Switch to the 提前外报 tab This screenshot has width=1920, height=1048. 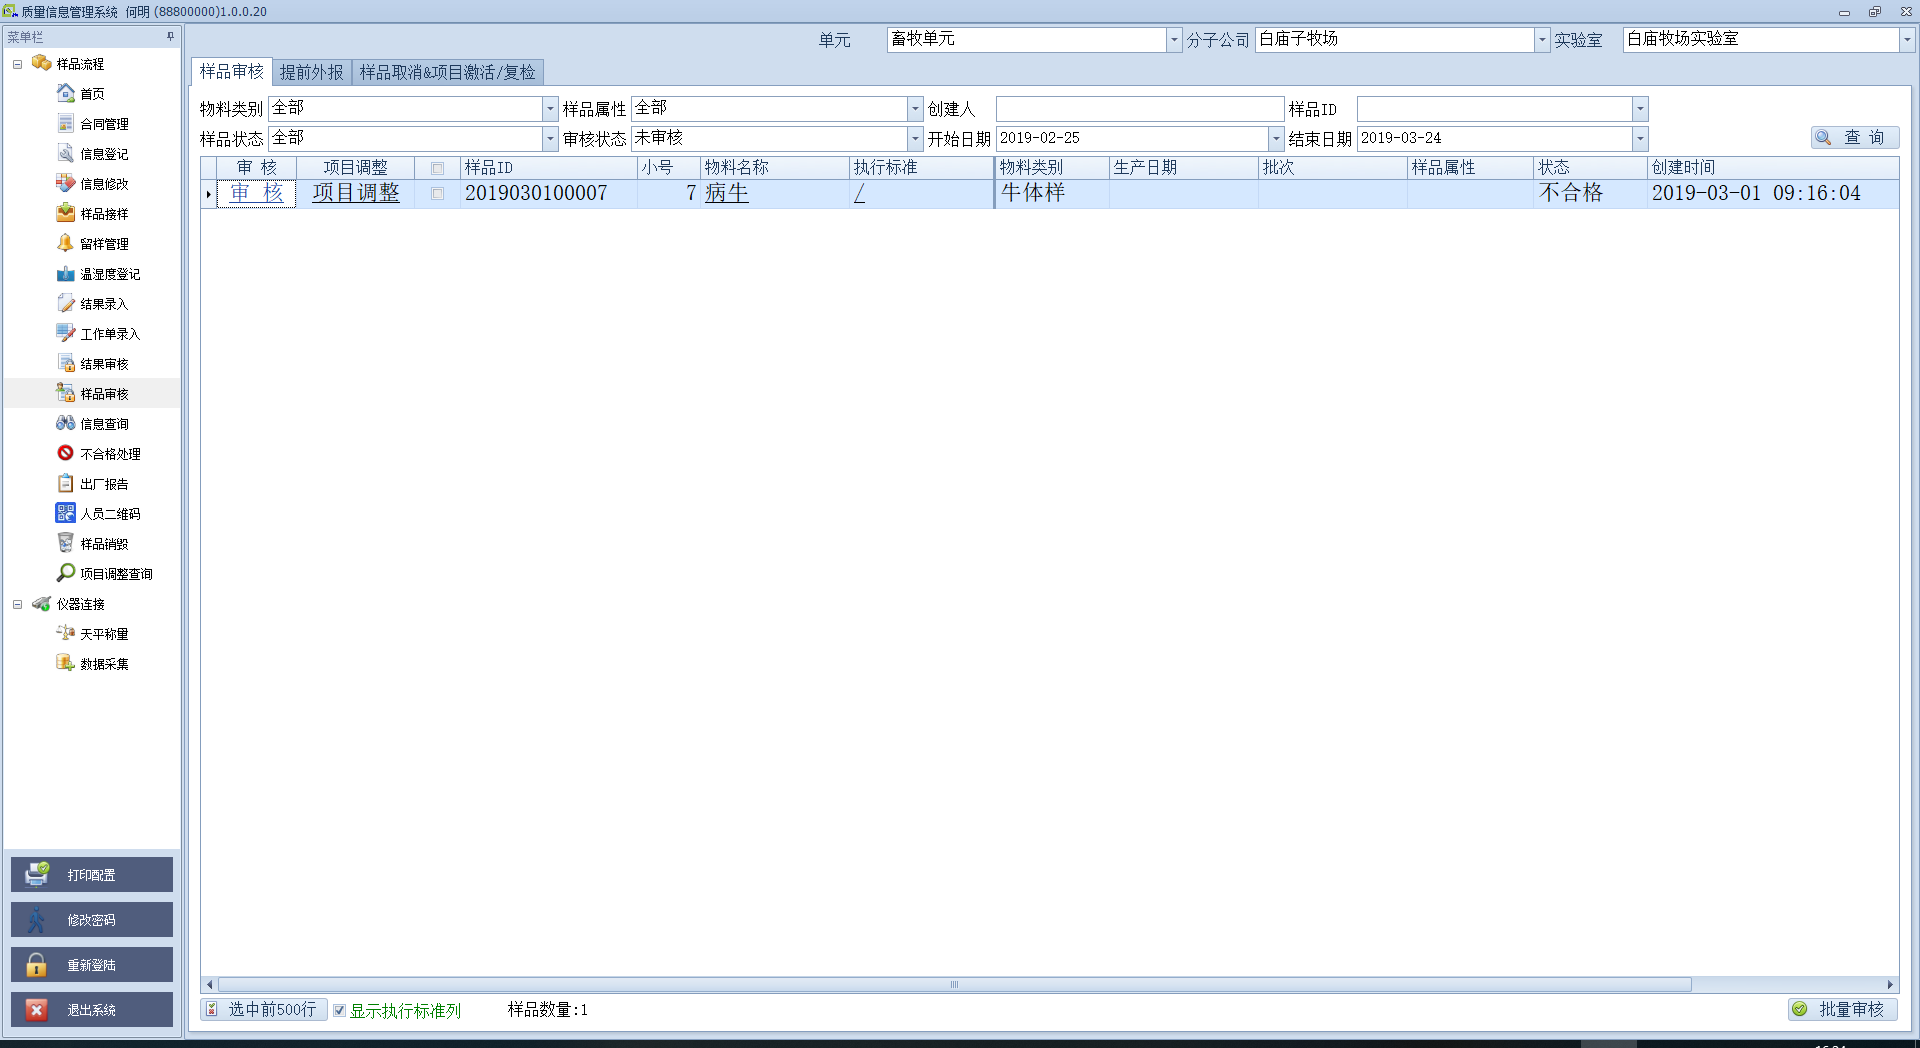coord(311,72)
